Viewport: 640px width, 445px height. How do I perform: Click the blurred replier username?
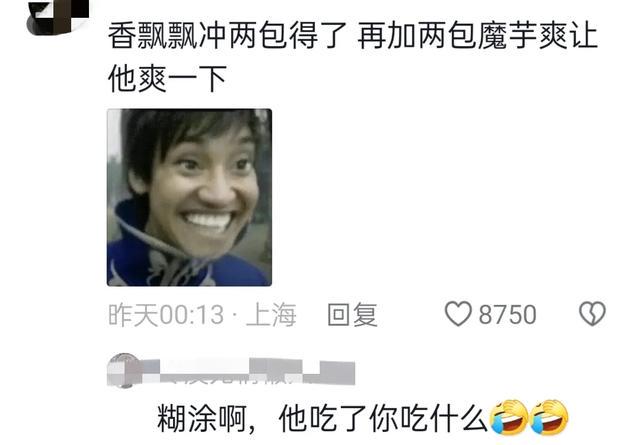click(x=250, y=372)
